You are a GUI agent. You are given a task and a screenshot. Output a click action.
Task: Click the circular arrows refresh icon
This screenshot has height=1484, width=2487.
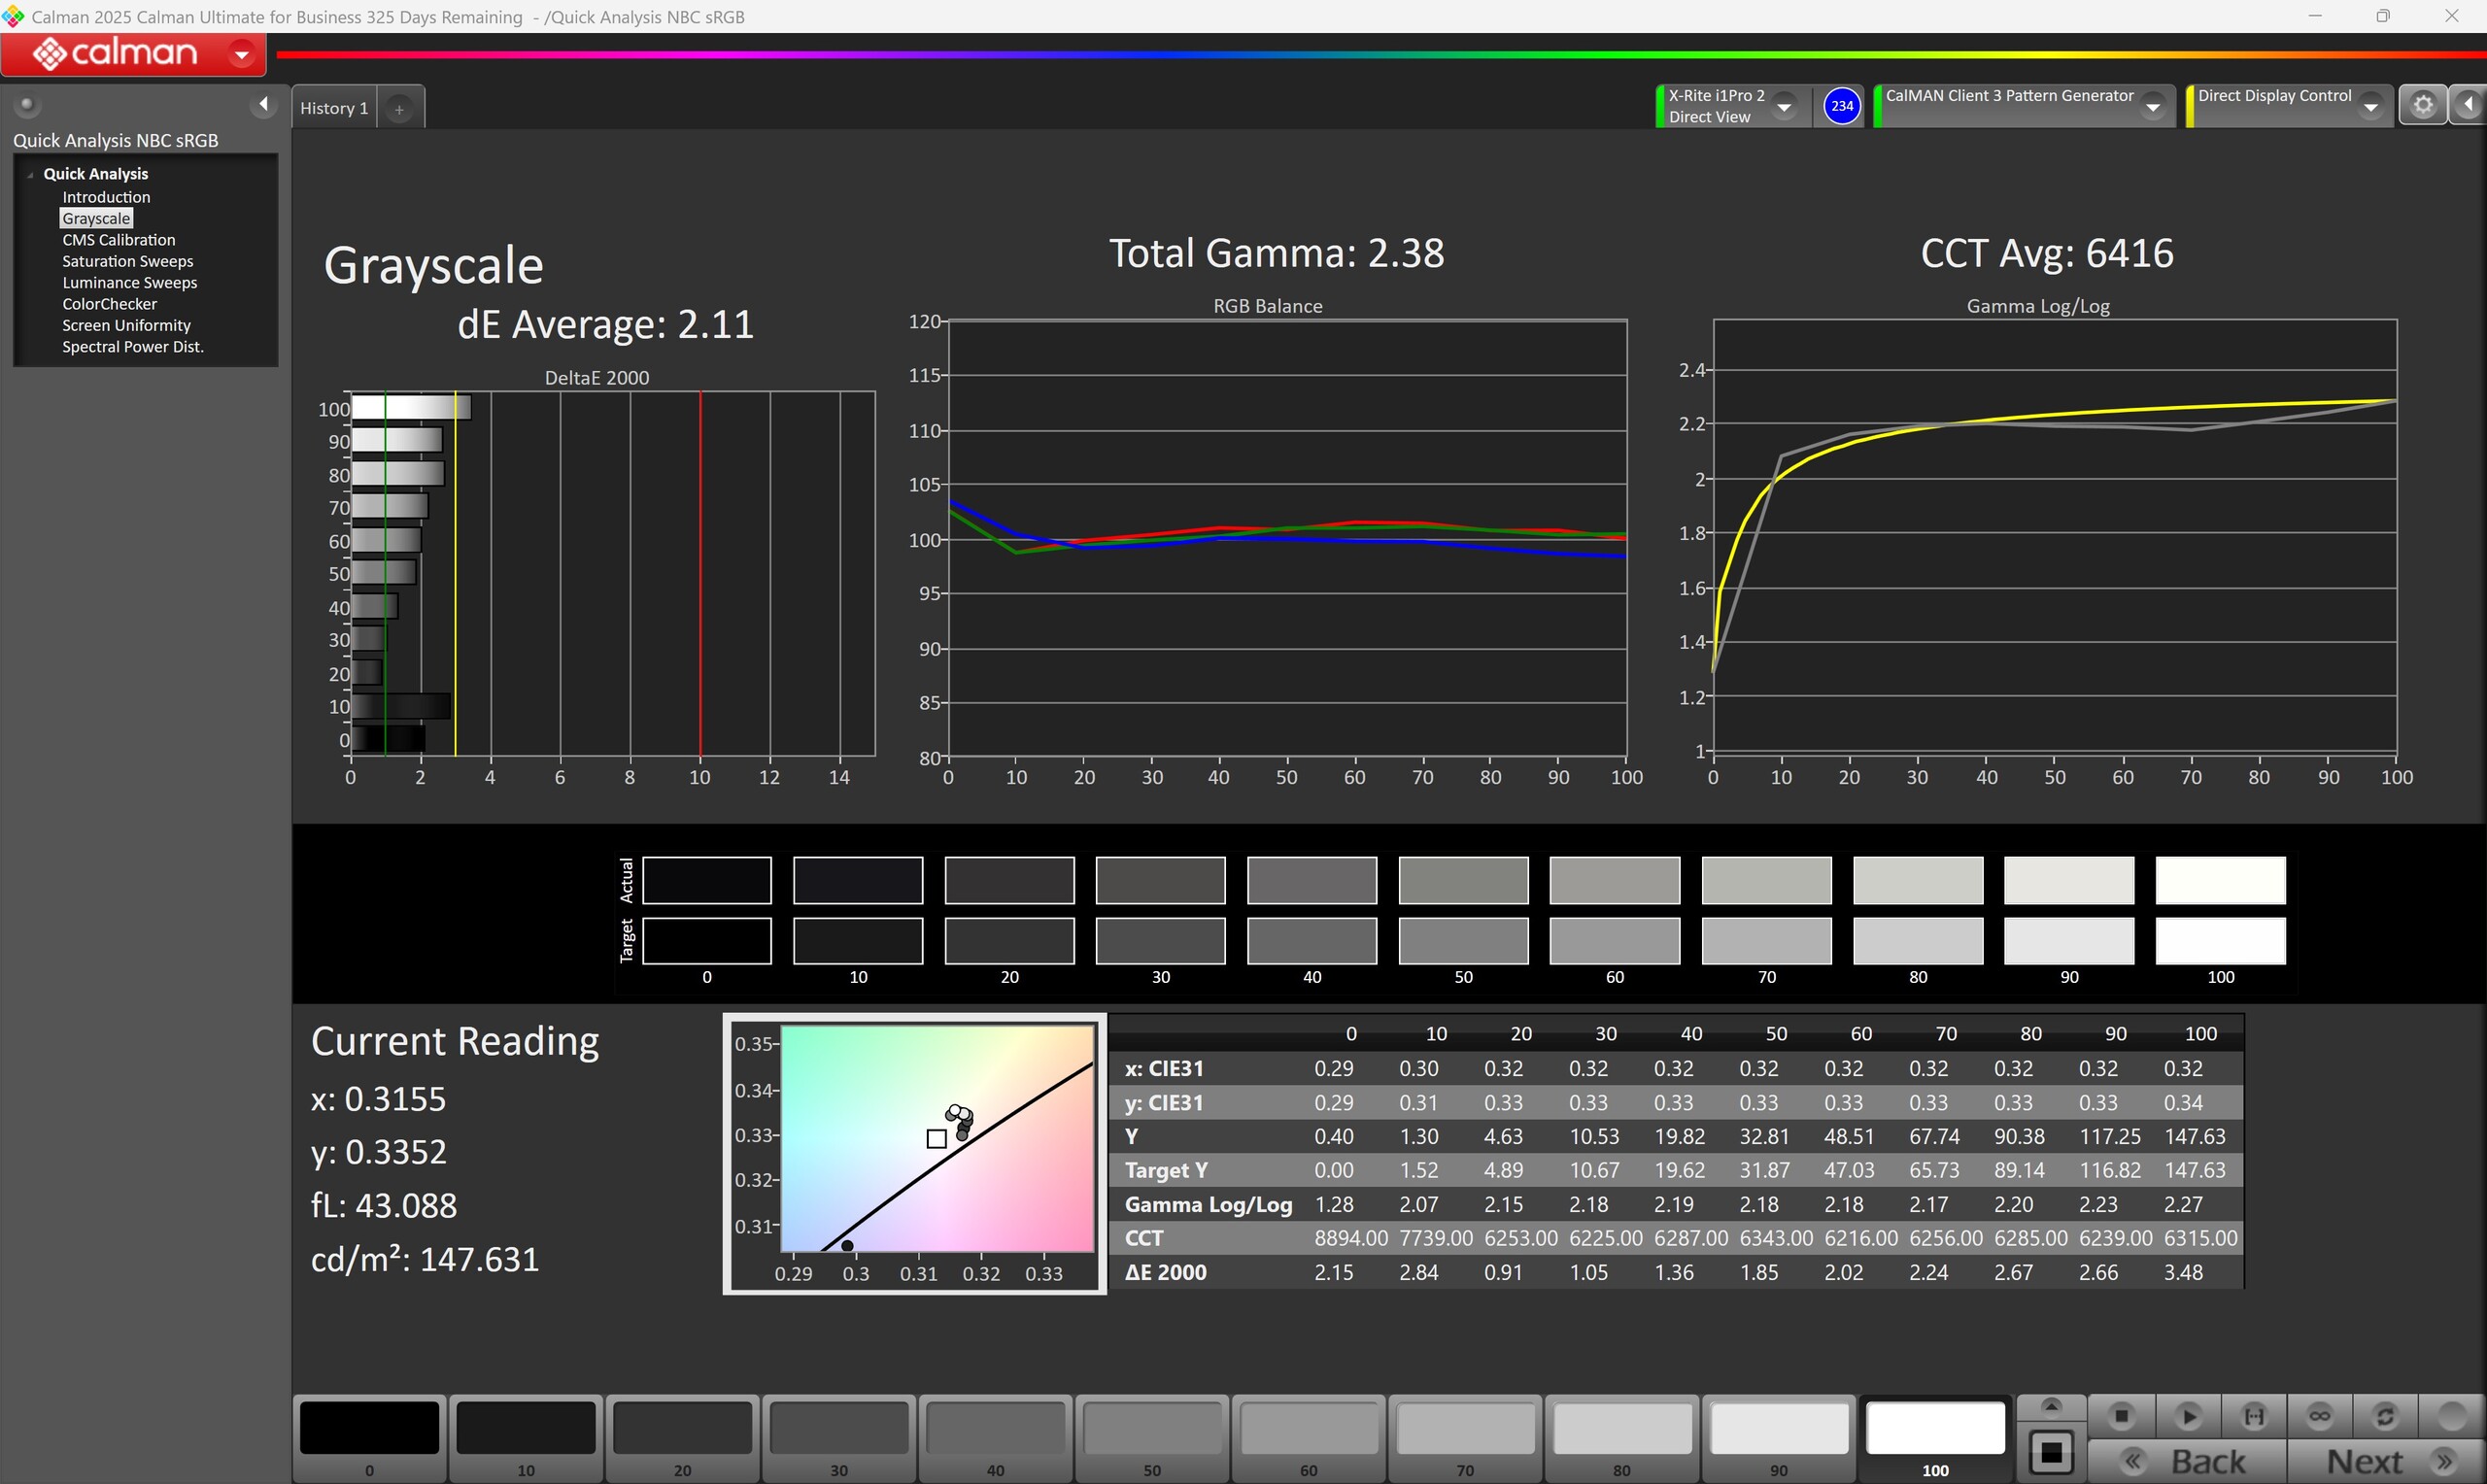2385,1416
